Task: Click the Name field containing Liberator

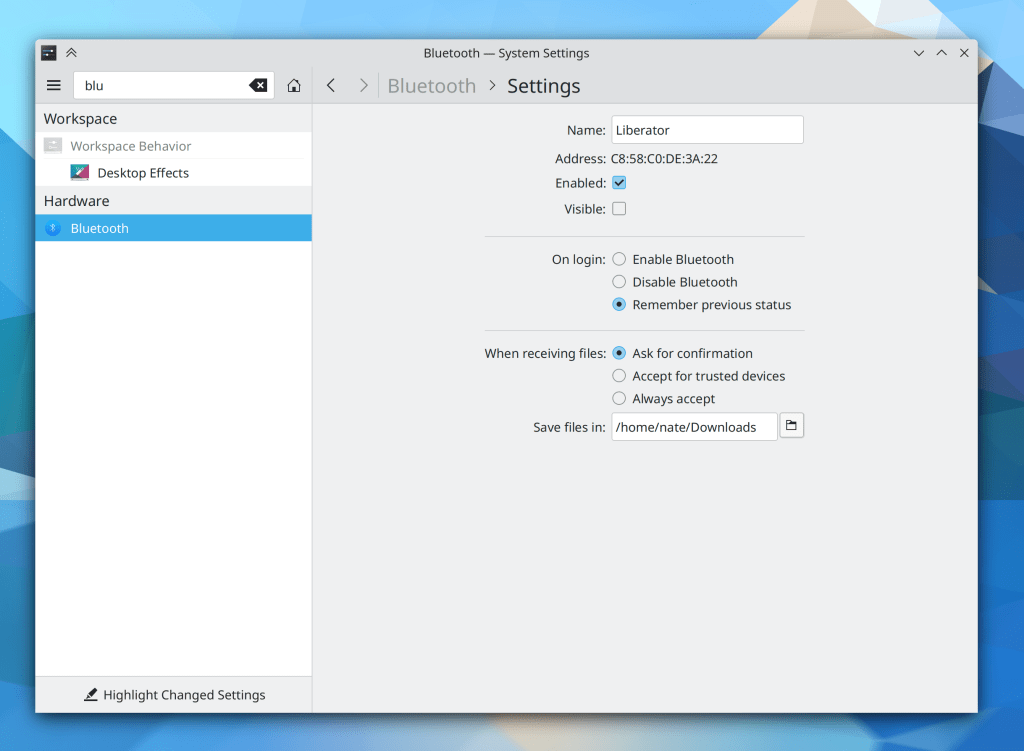Action: [706, 130]
